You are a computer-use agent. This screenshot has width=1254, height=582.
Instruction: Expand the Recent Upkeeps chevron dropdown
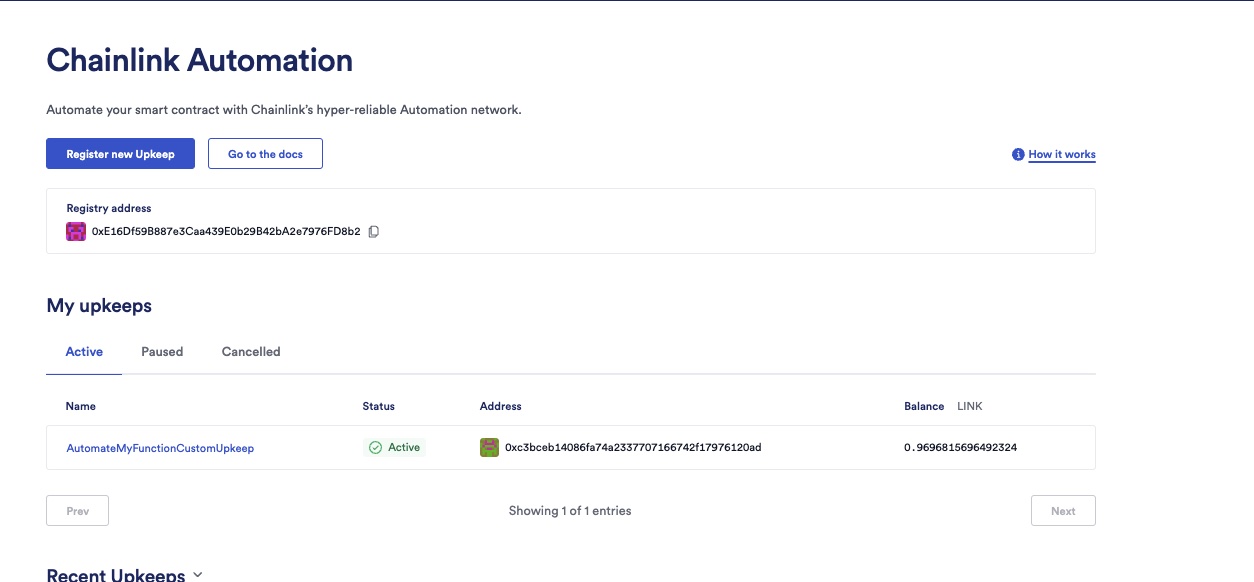197,575
